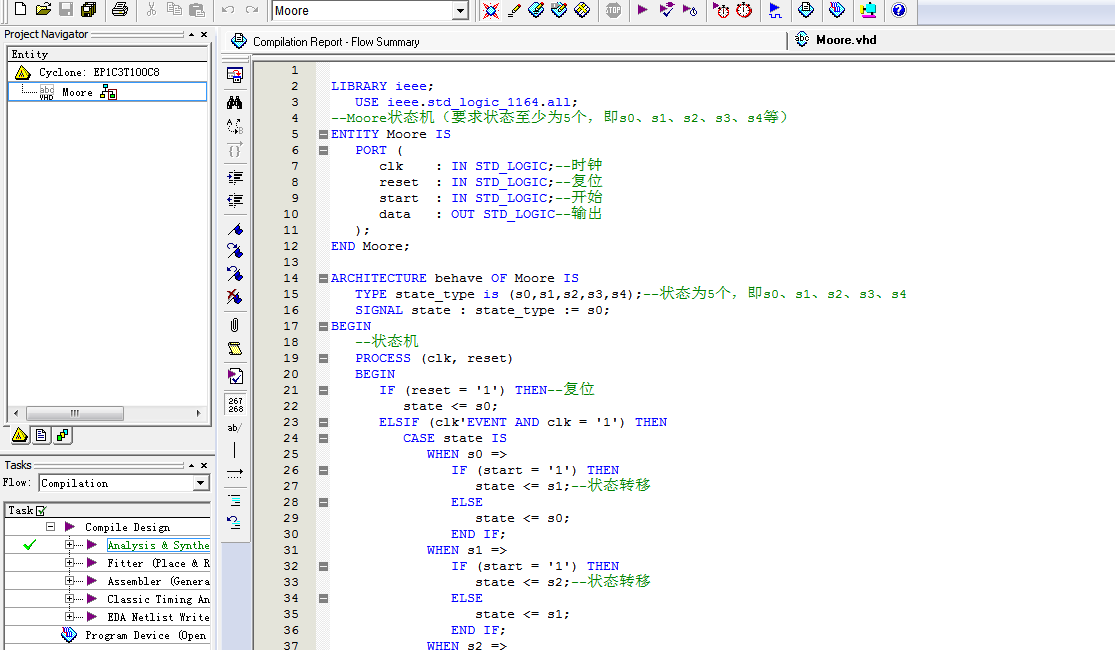Viewport: 1115px width, 650px height.
Task: Click the Print icon in toolbar
Action: 119,10
